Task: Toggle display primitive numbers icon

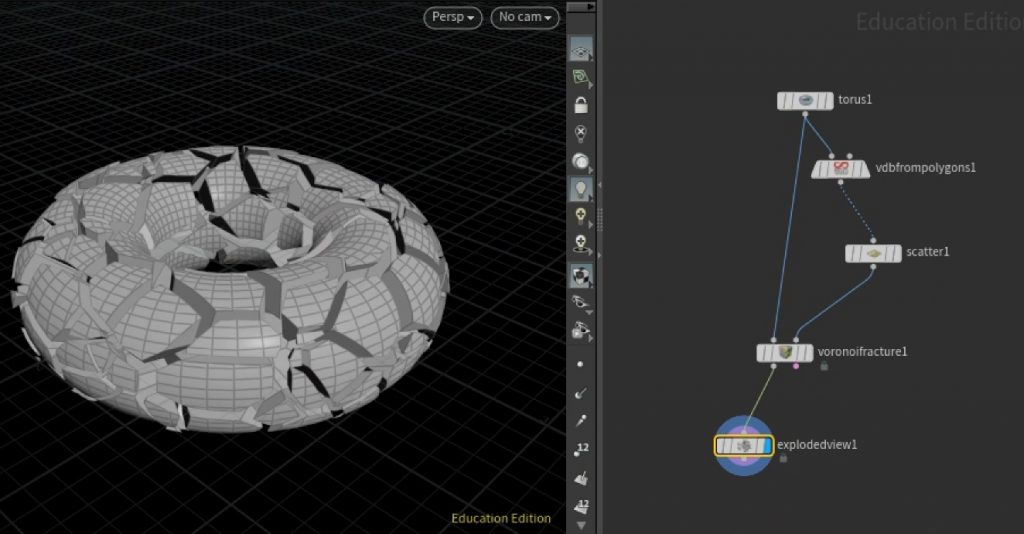Action: [581, 505]
